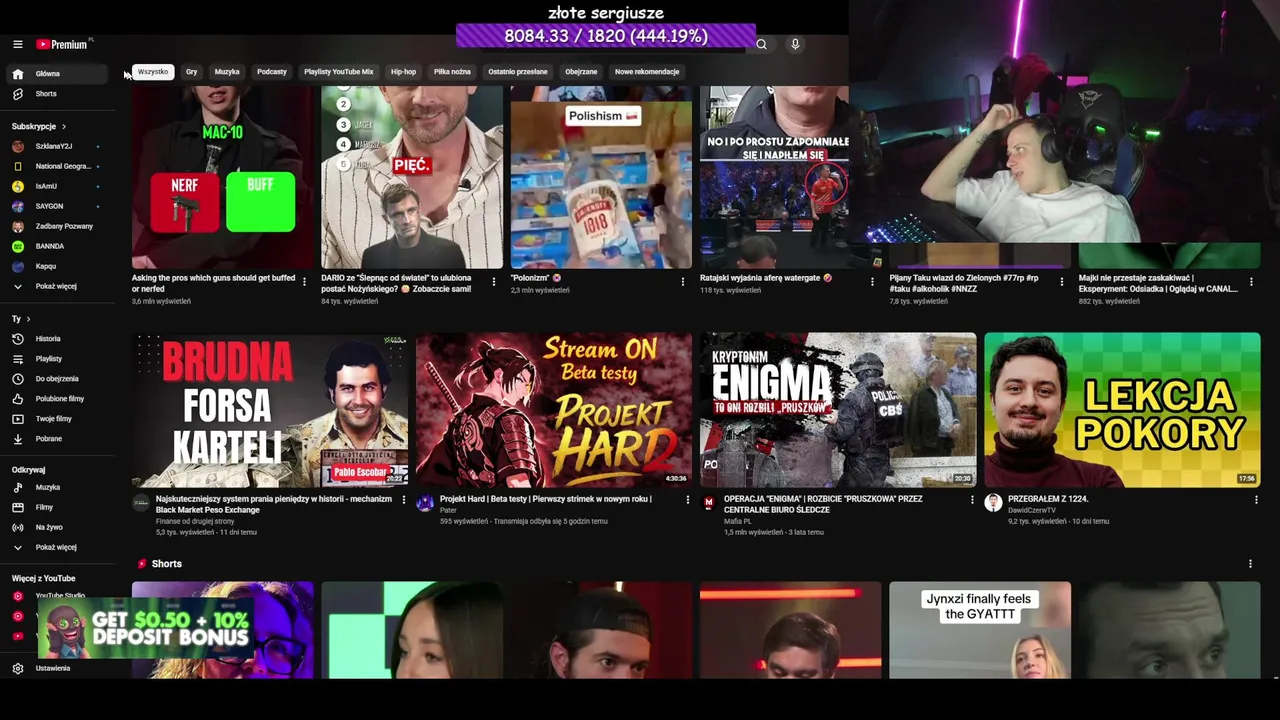The image size is (1280, 720).
Task: Open title Ratajski wyjaśnia aferę watergate
Action: (766, 278)
